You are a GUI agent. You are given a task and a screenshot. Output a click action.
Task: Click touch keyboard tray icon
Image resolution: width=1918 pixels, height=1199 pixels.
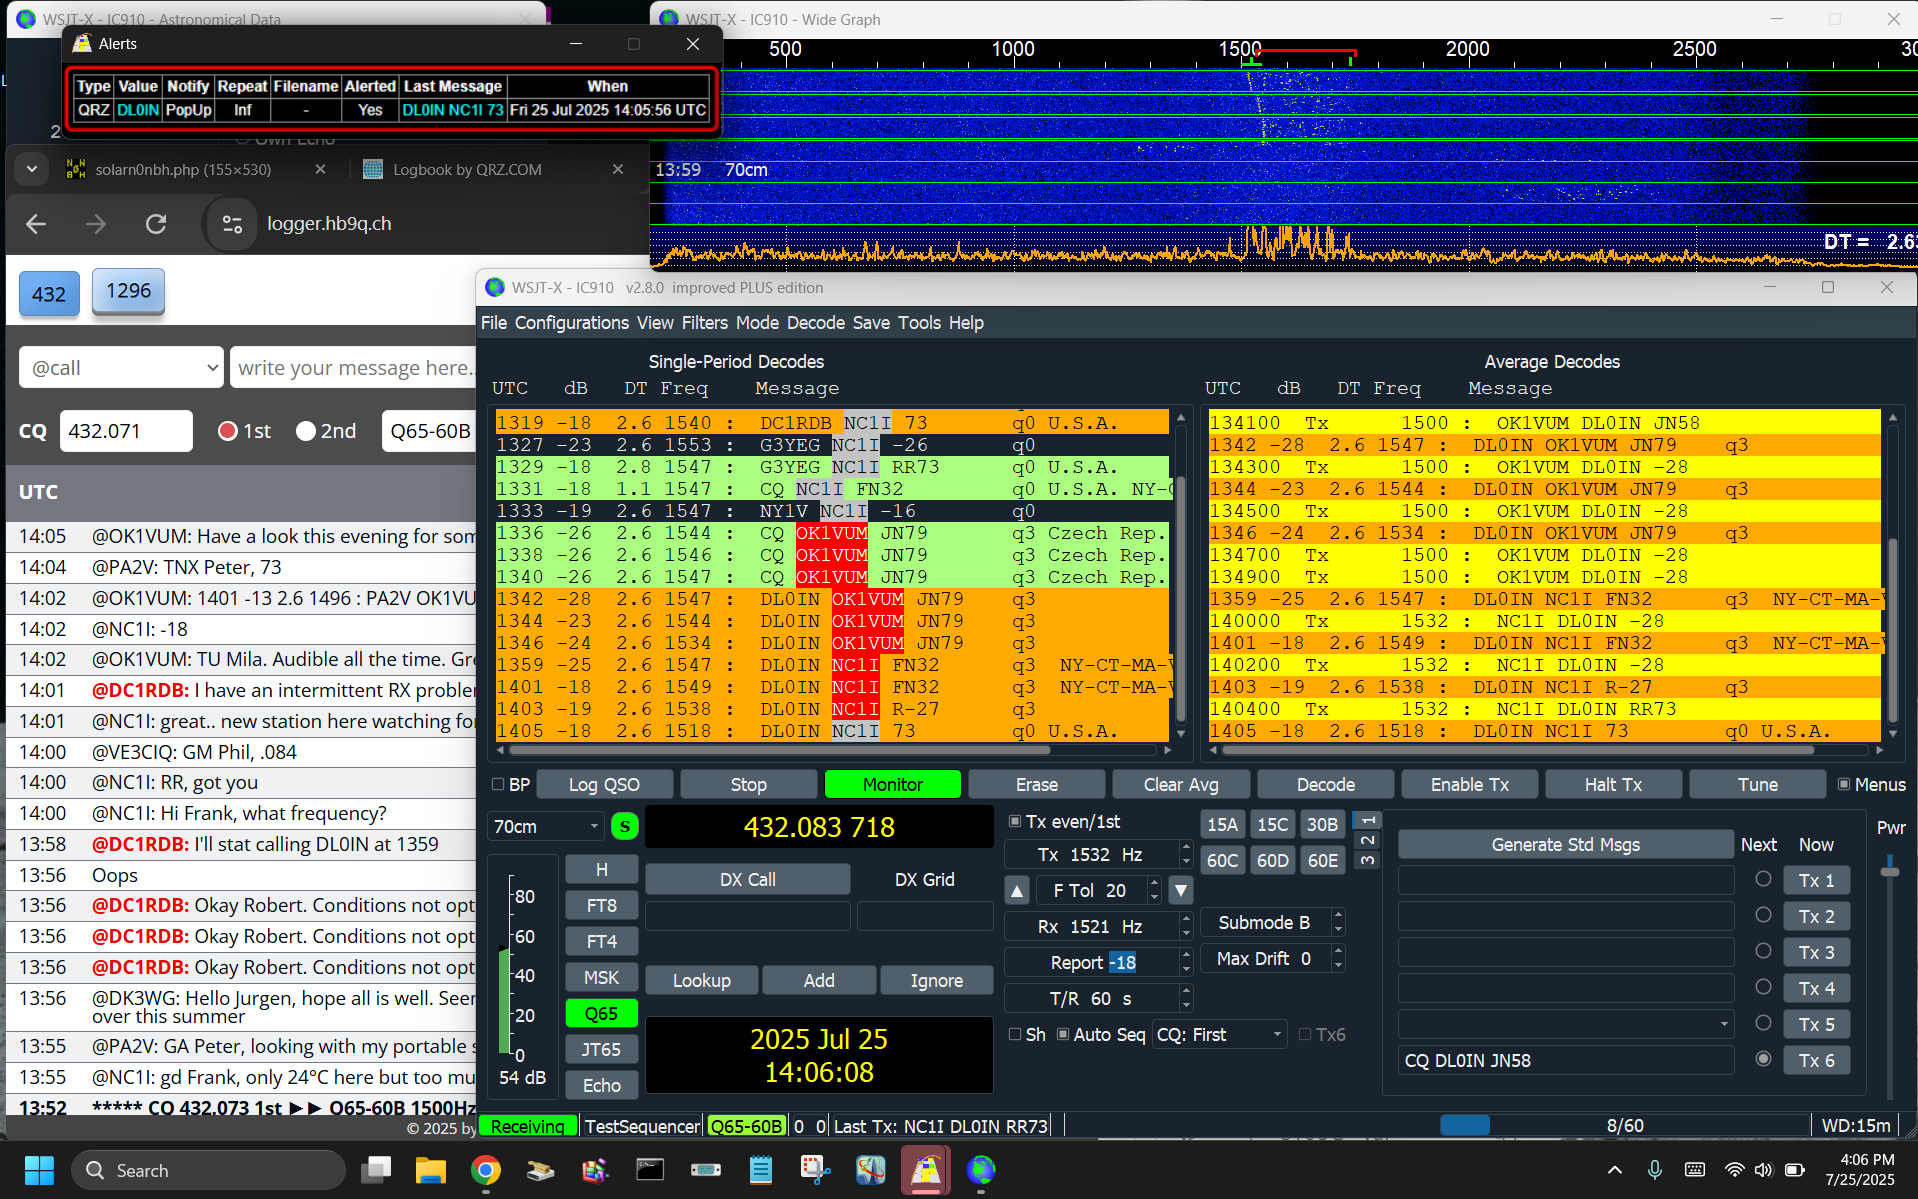[x=1695, y=1170]
